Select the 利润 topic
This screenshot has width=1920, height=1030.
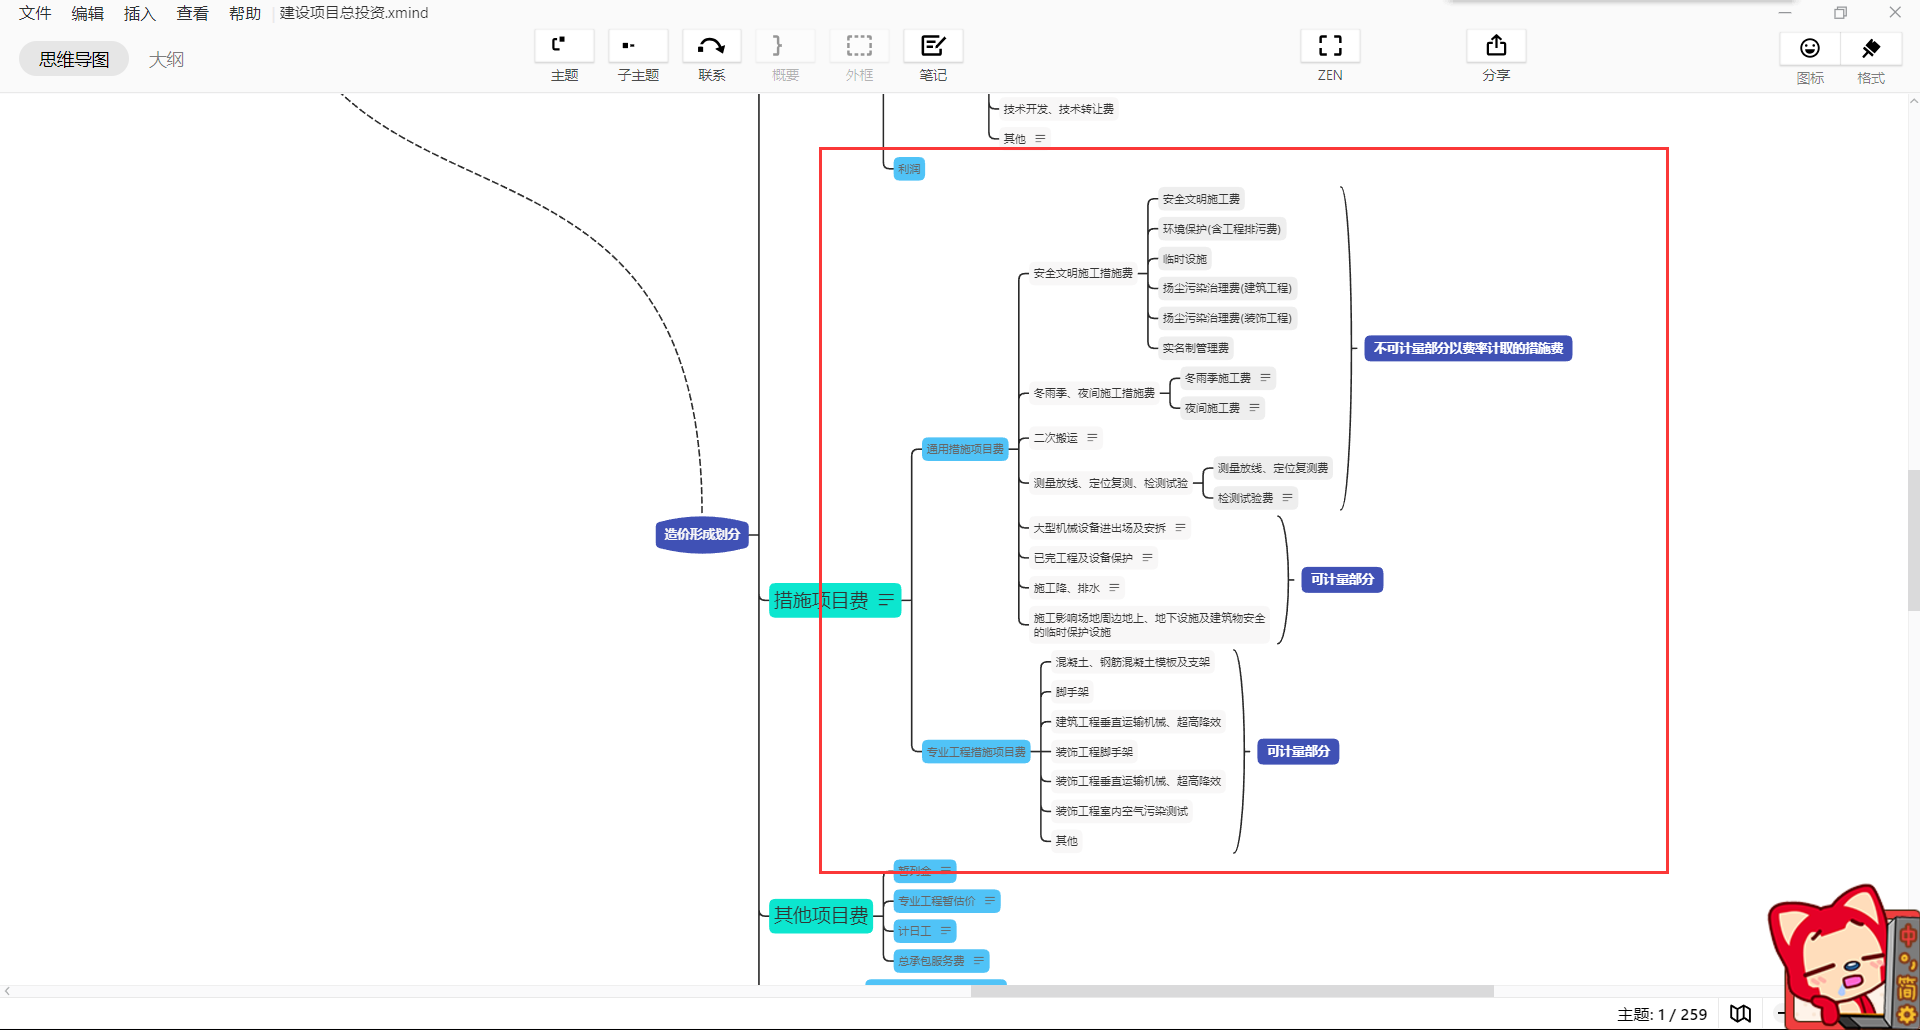click(909, 169)
